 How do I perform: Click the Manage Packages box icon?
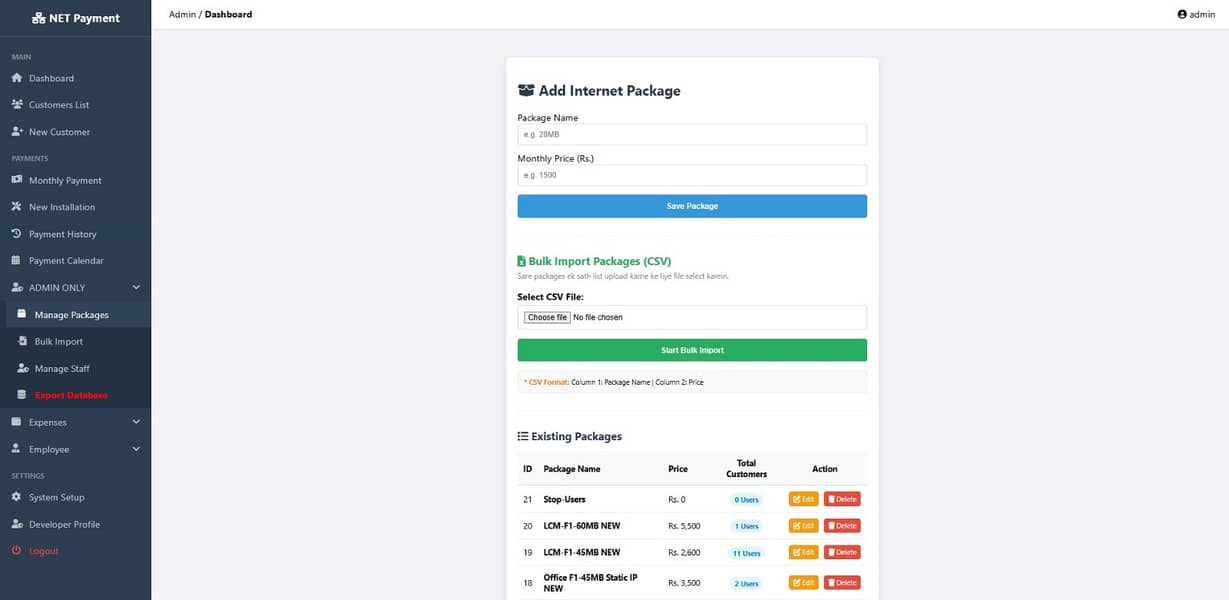22,314
